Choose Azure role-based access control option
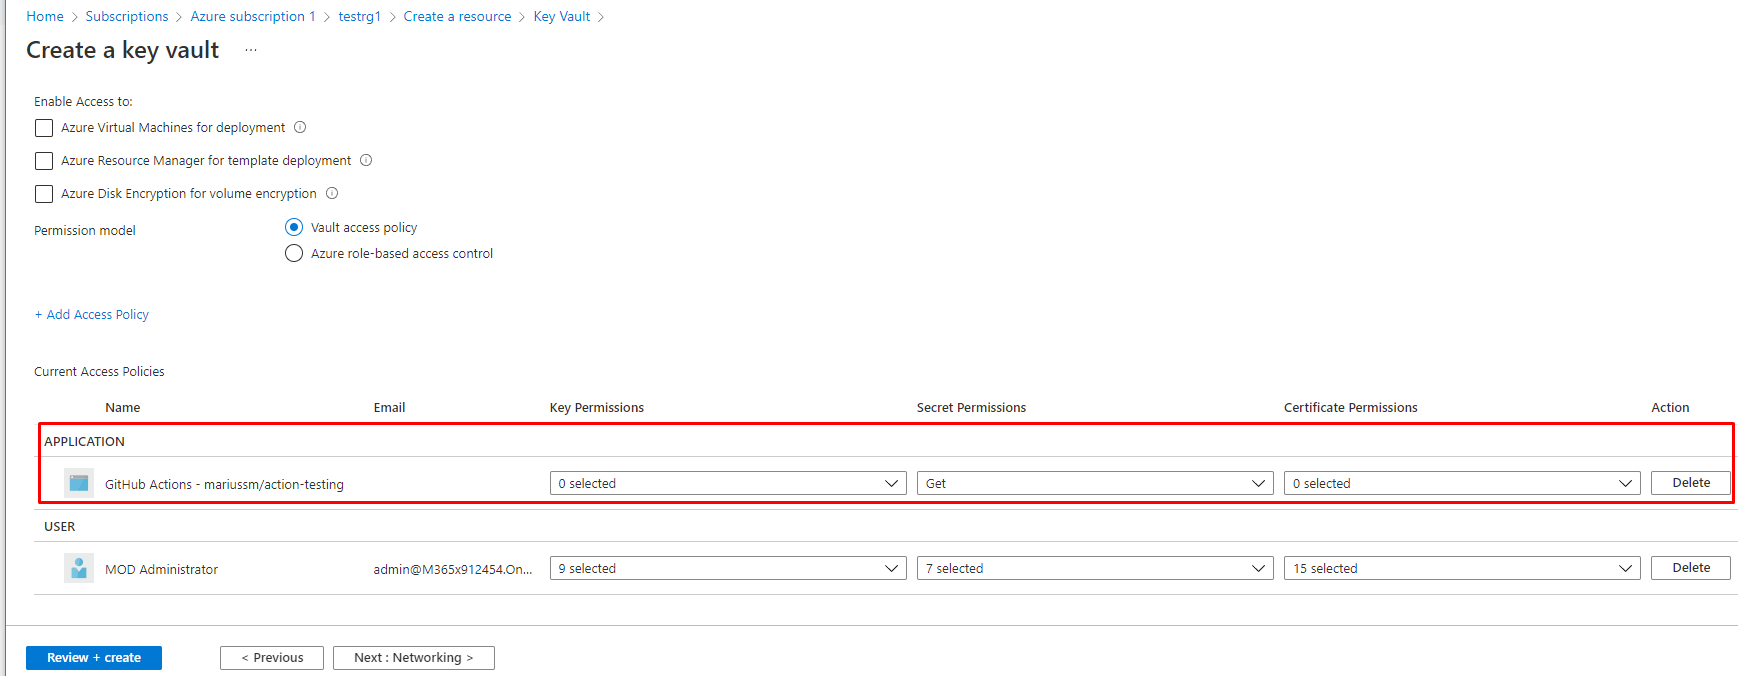The height and width of the screenshot is (676, 1738). click(x=294, y=253)
